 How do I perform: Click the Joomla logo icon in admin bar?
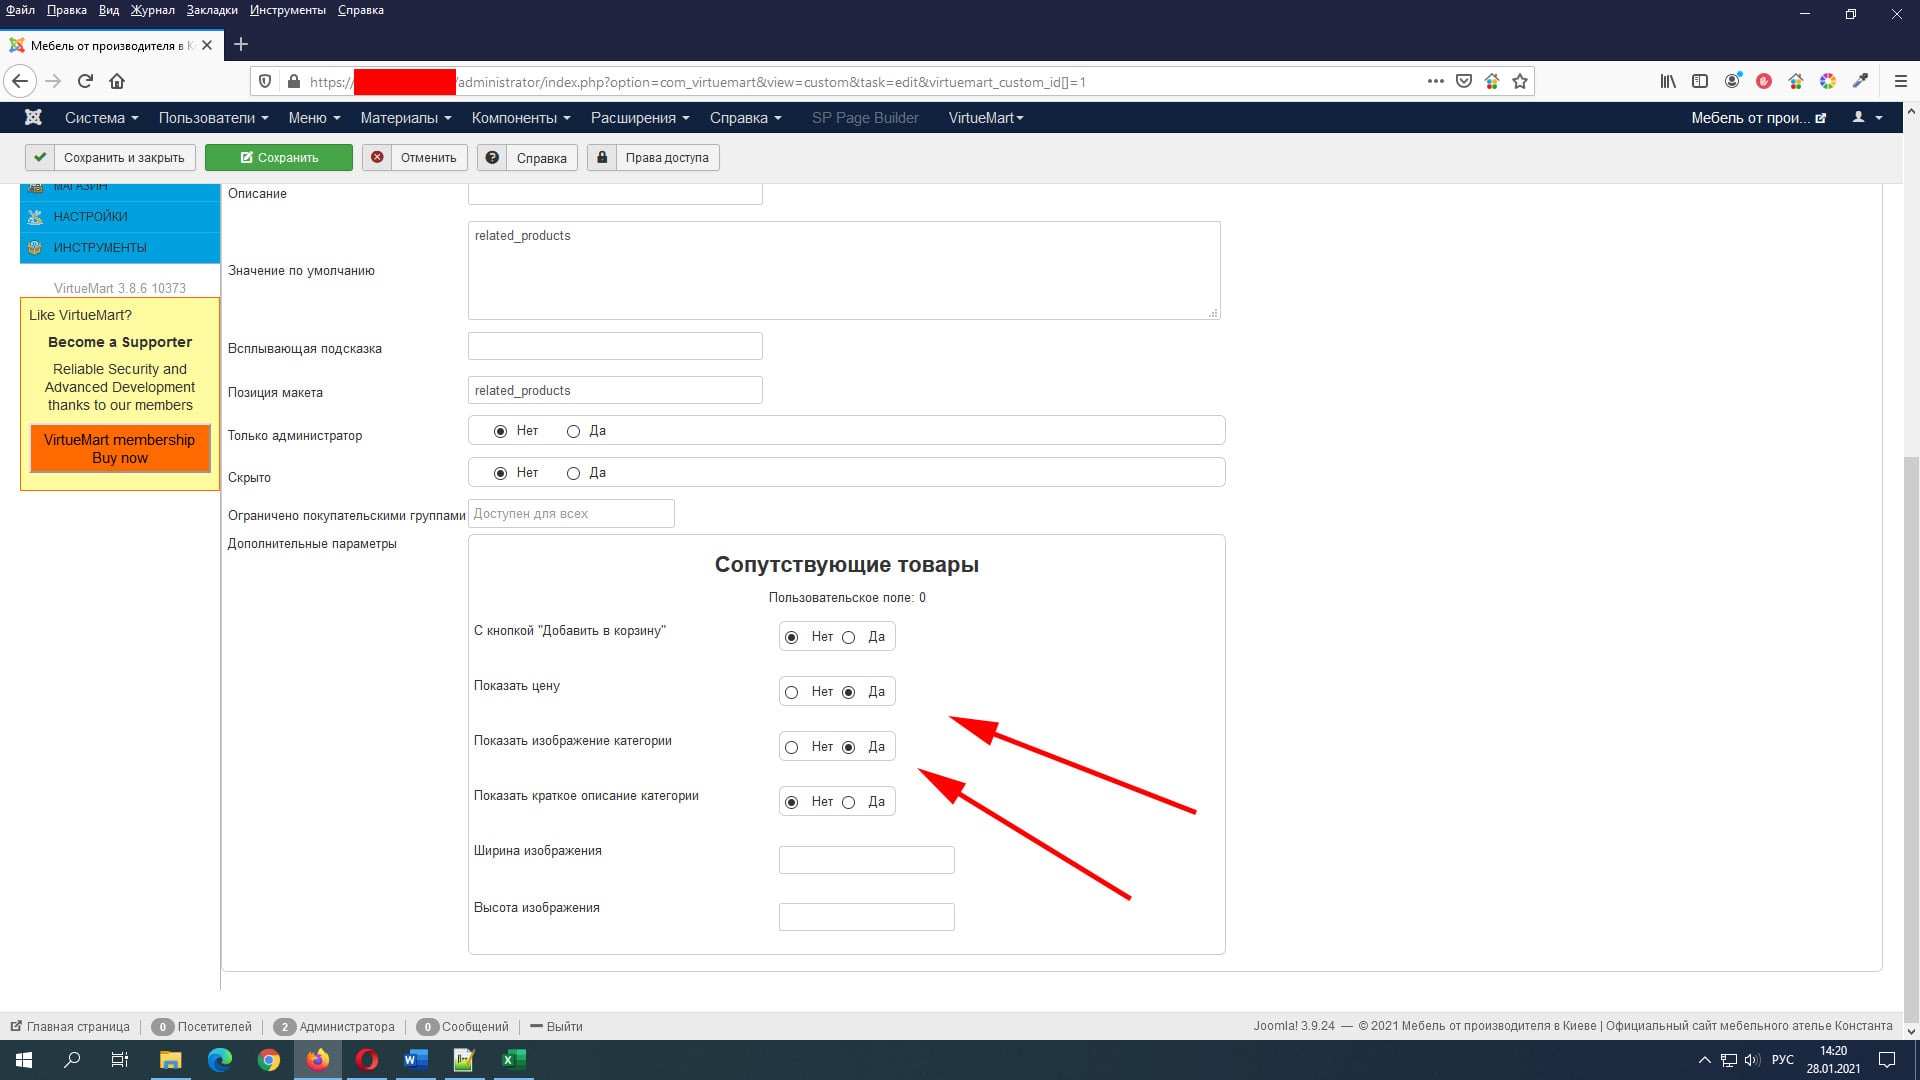[x=33, y=118]
